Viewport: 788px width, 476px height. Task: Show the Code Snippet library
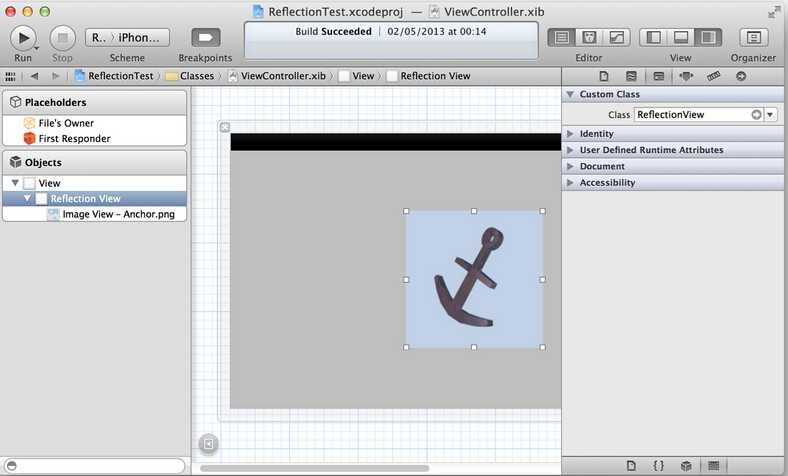[658, 465]
